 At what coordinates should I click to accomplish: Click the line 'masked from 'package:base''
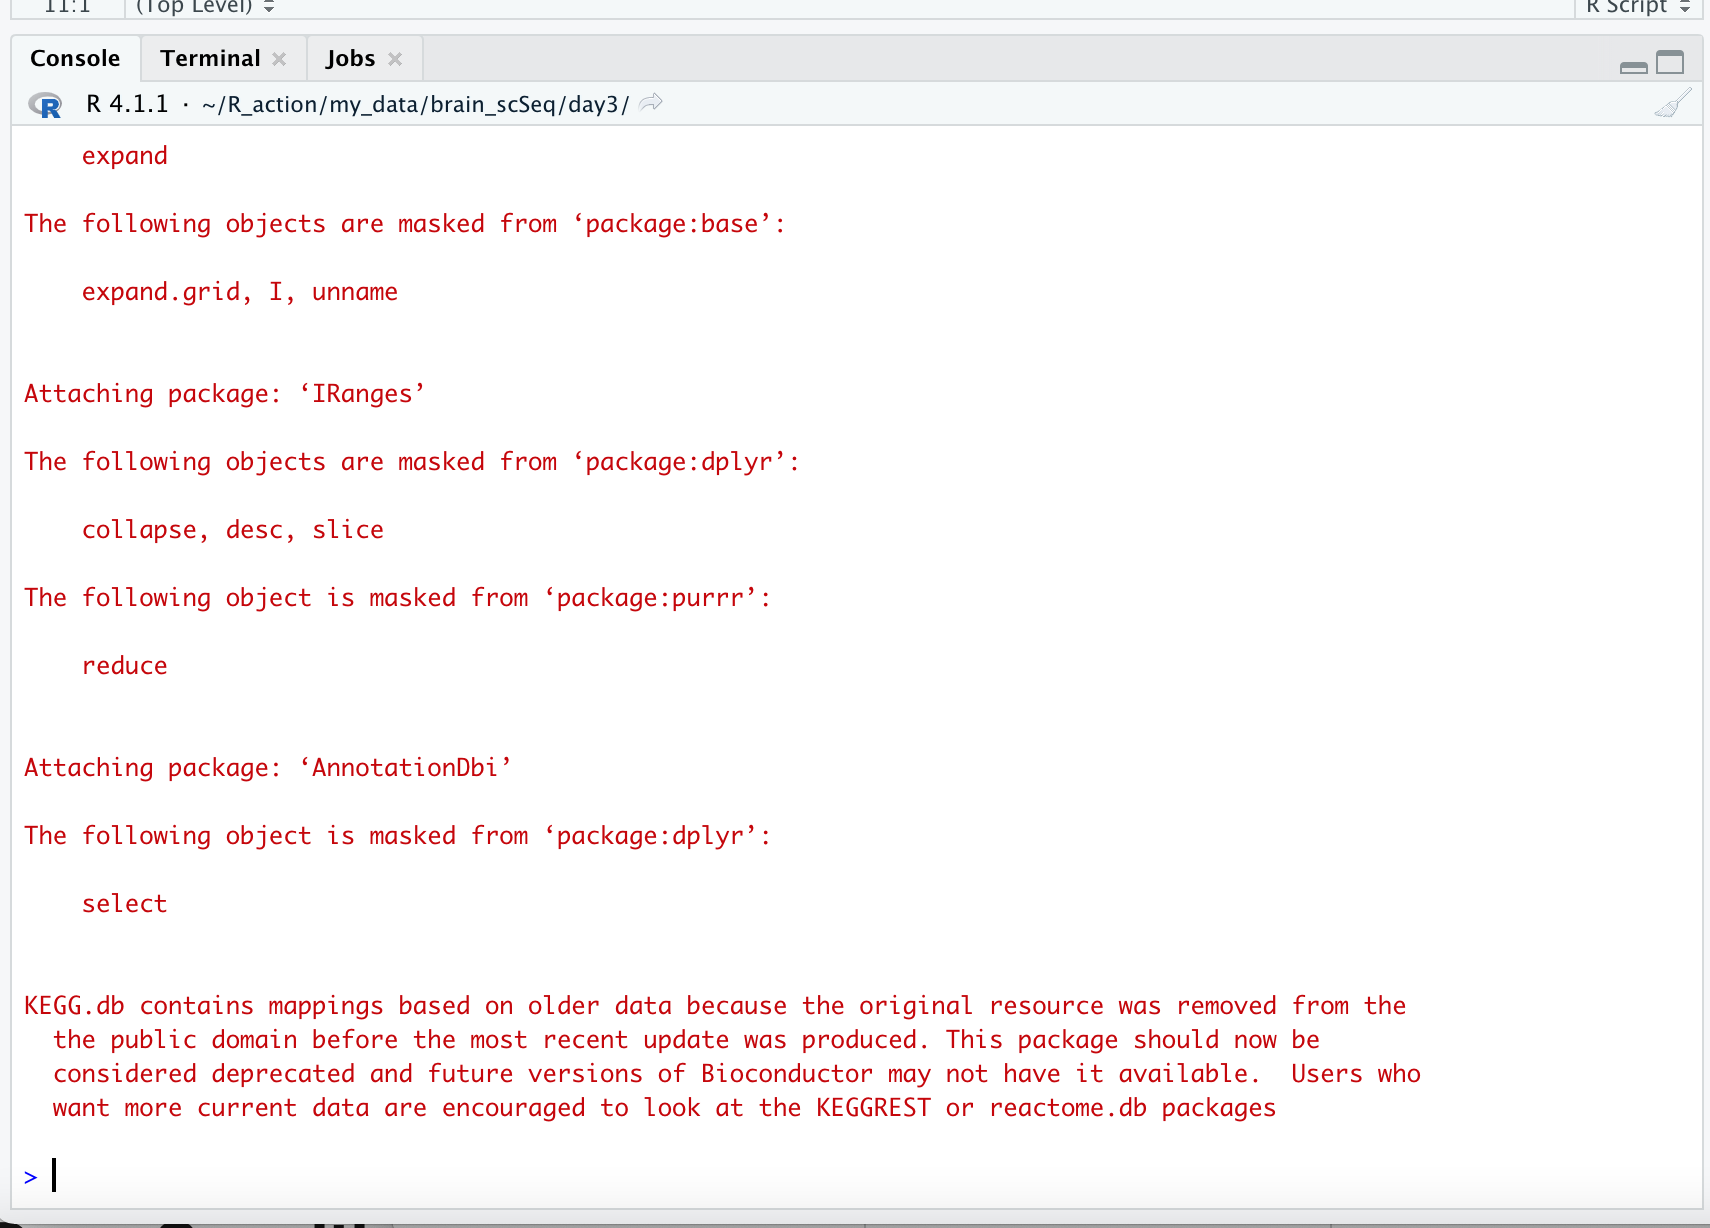[405, 223]
